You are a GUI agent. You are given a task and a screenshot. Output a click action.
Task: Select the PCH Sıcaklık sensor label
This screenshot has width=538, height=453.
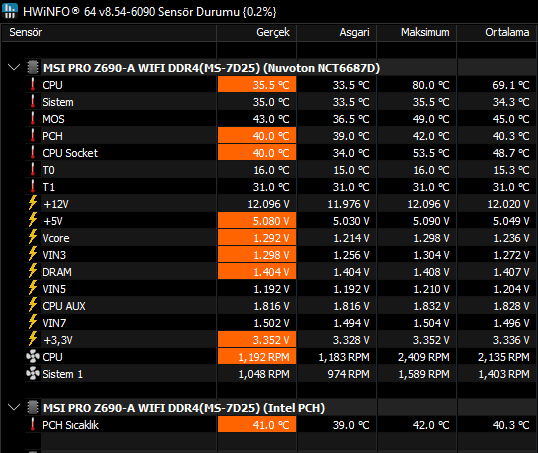click(x=70, y=425)
